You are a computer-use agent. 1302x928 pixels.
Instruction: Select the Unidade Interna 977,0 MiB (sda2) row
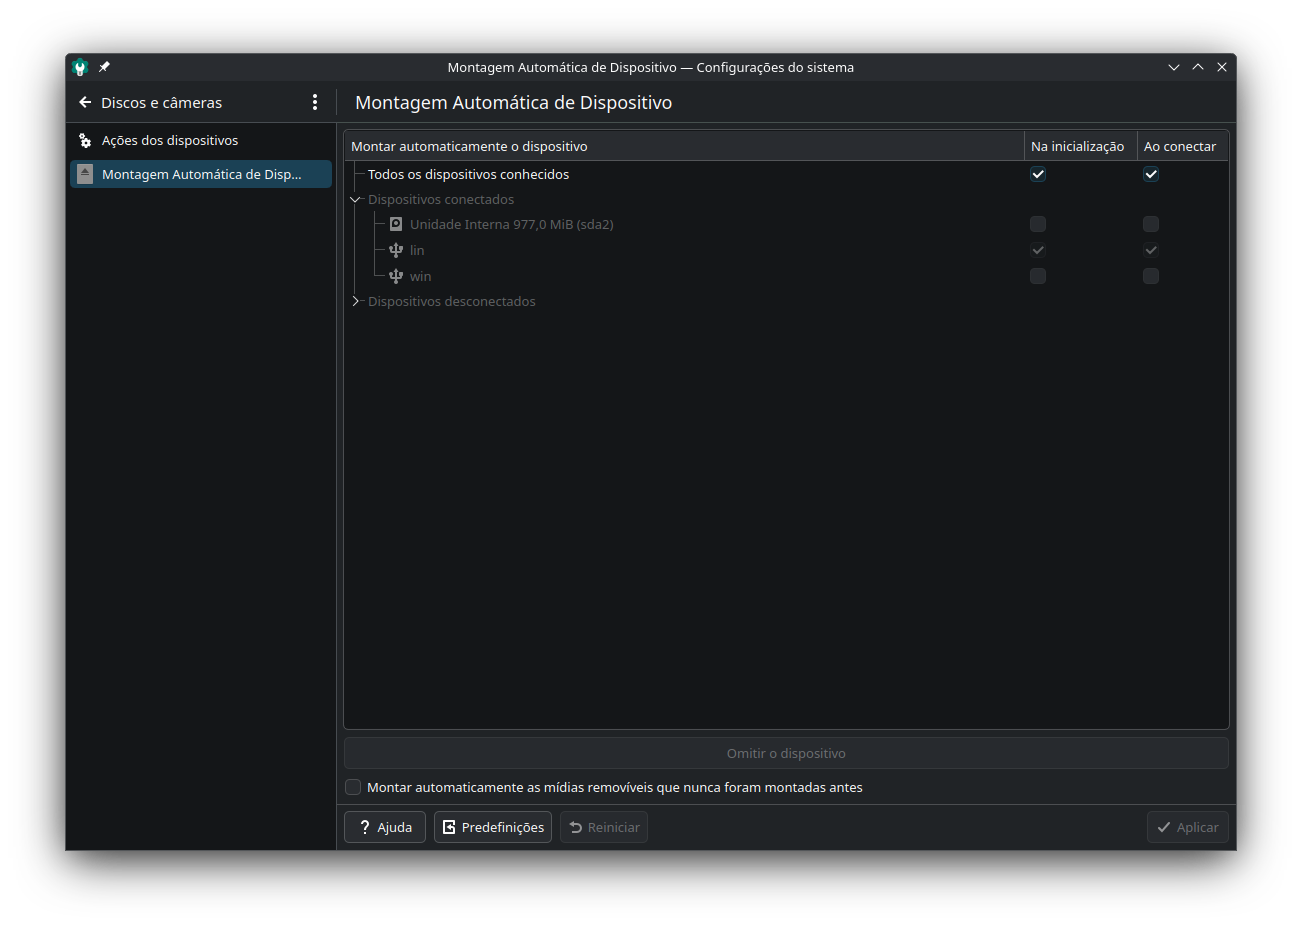coord(786,224)
